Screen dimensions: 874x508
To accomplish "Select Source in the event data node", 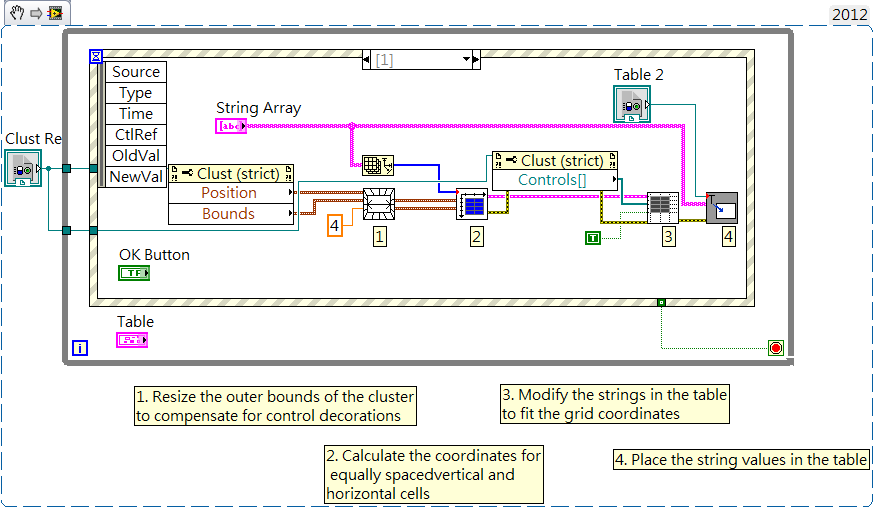I will [135, 72].
